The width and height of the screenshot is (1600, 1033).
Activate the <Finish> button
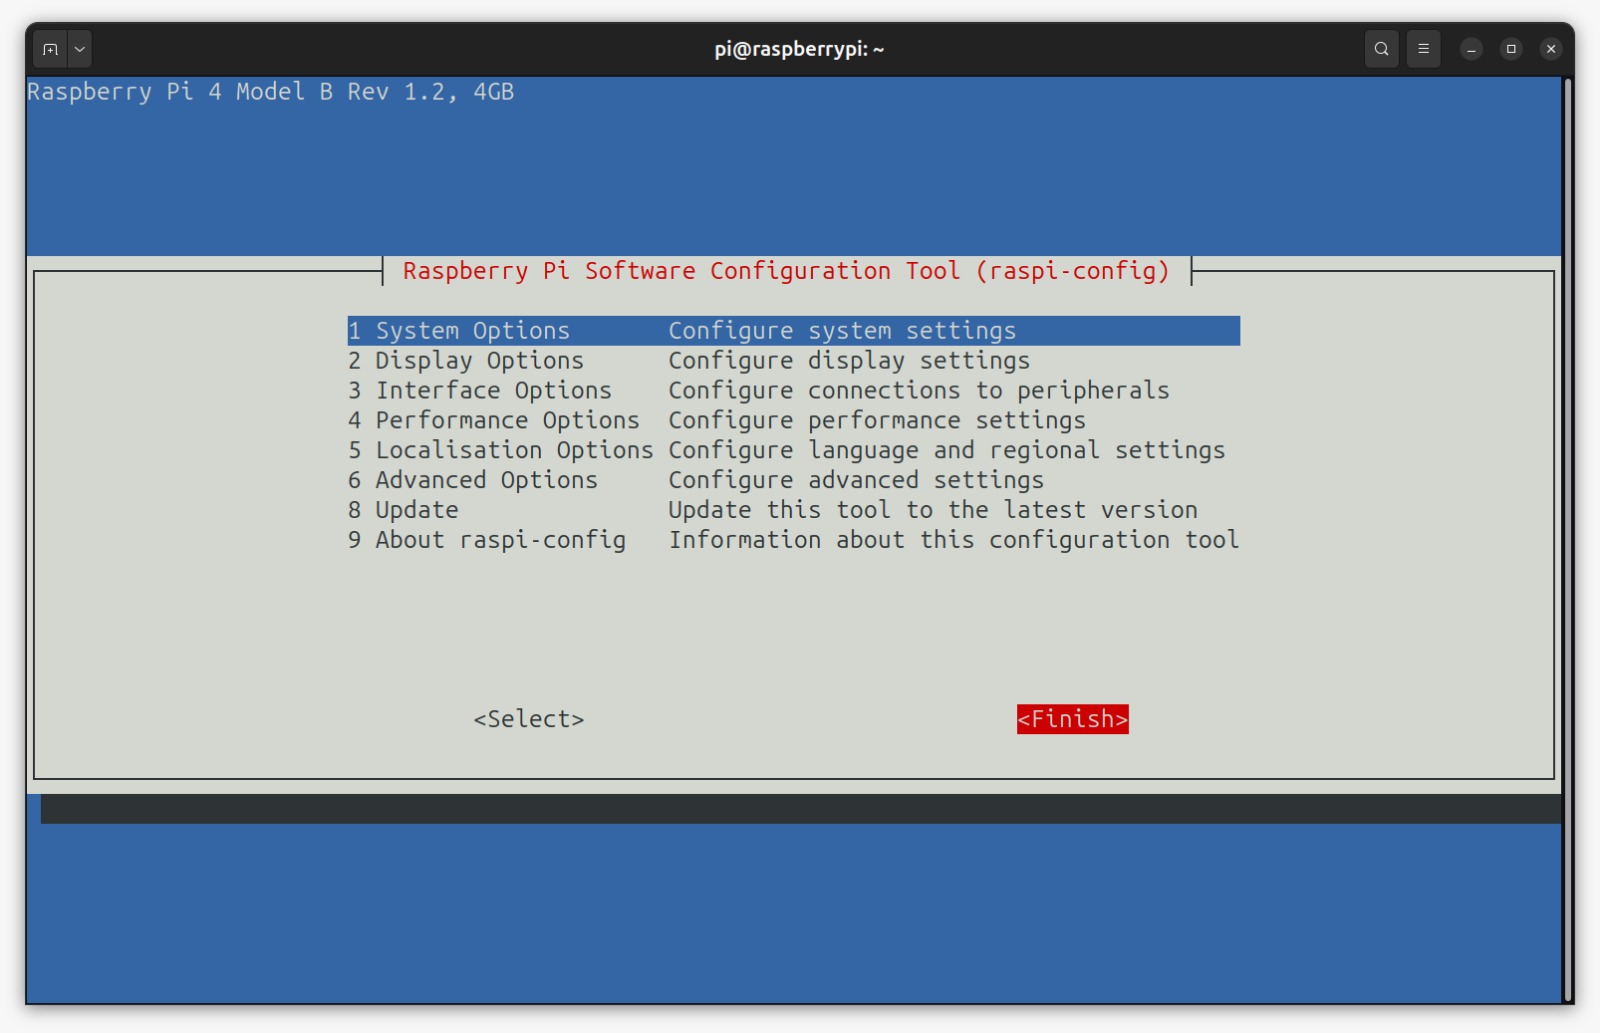pos(1073,719)
